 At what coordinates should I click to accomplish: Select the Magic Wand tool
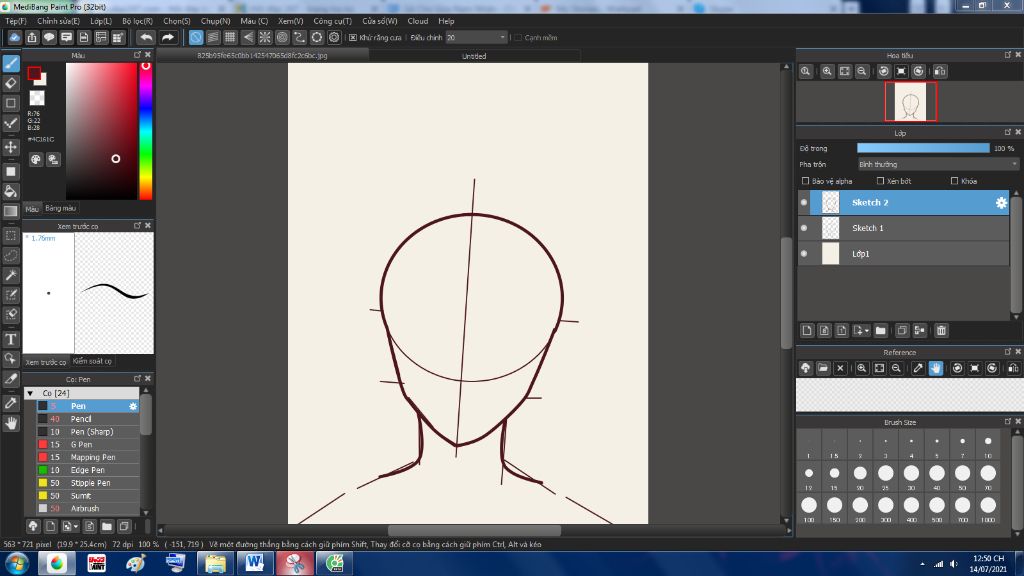(11, 275)
